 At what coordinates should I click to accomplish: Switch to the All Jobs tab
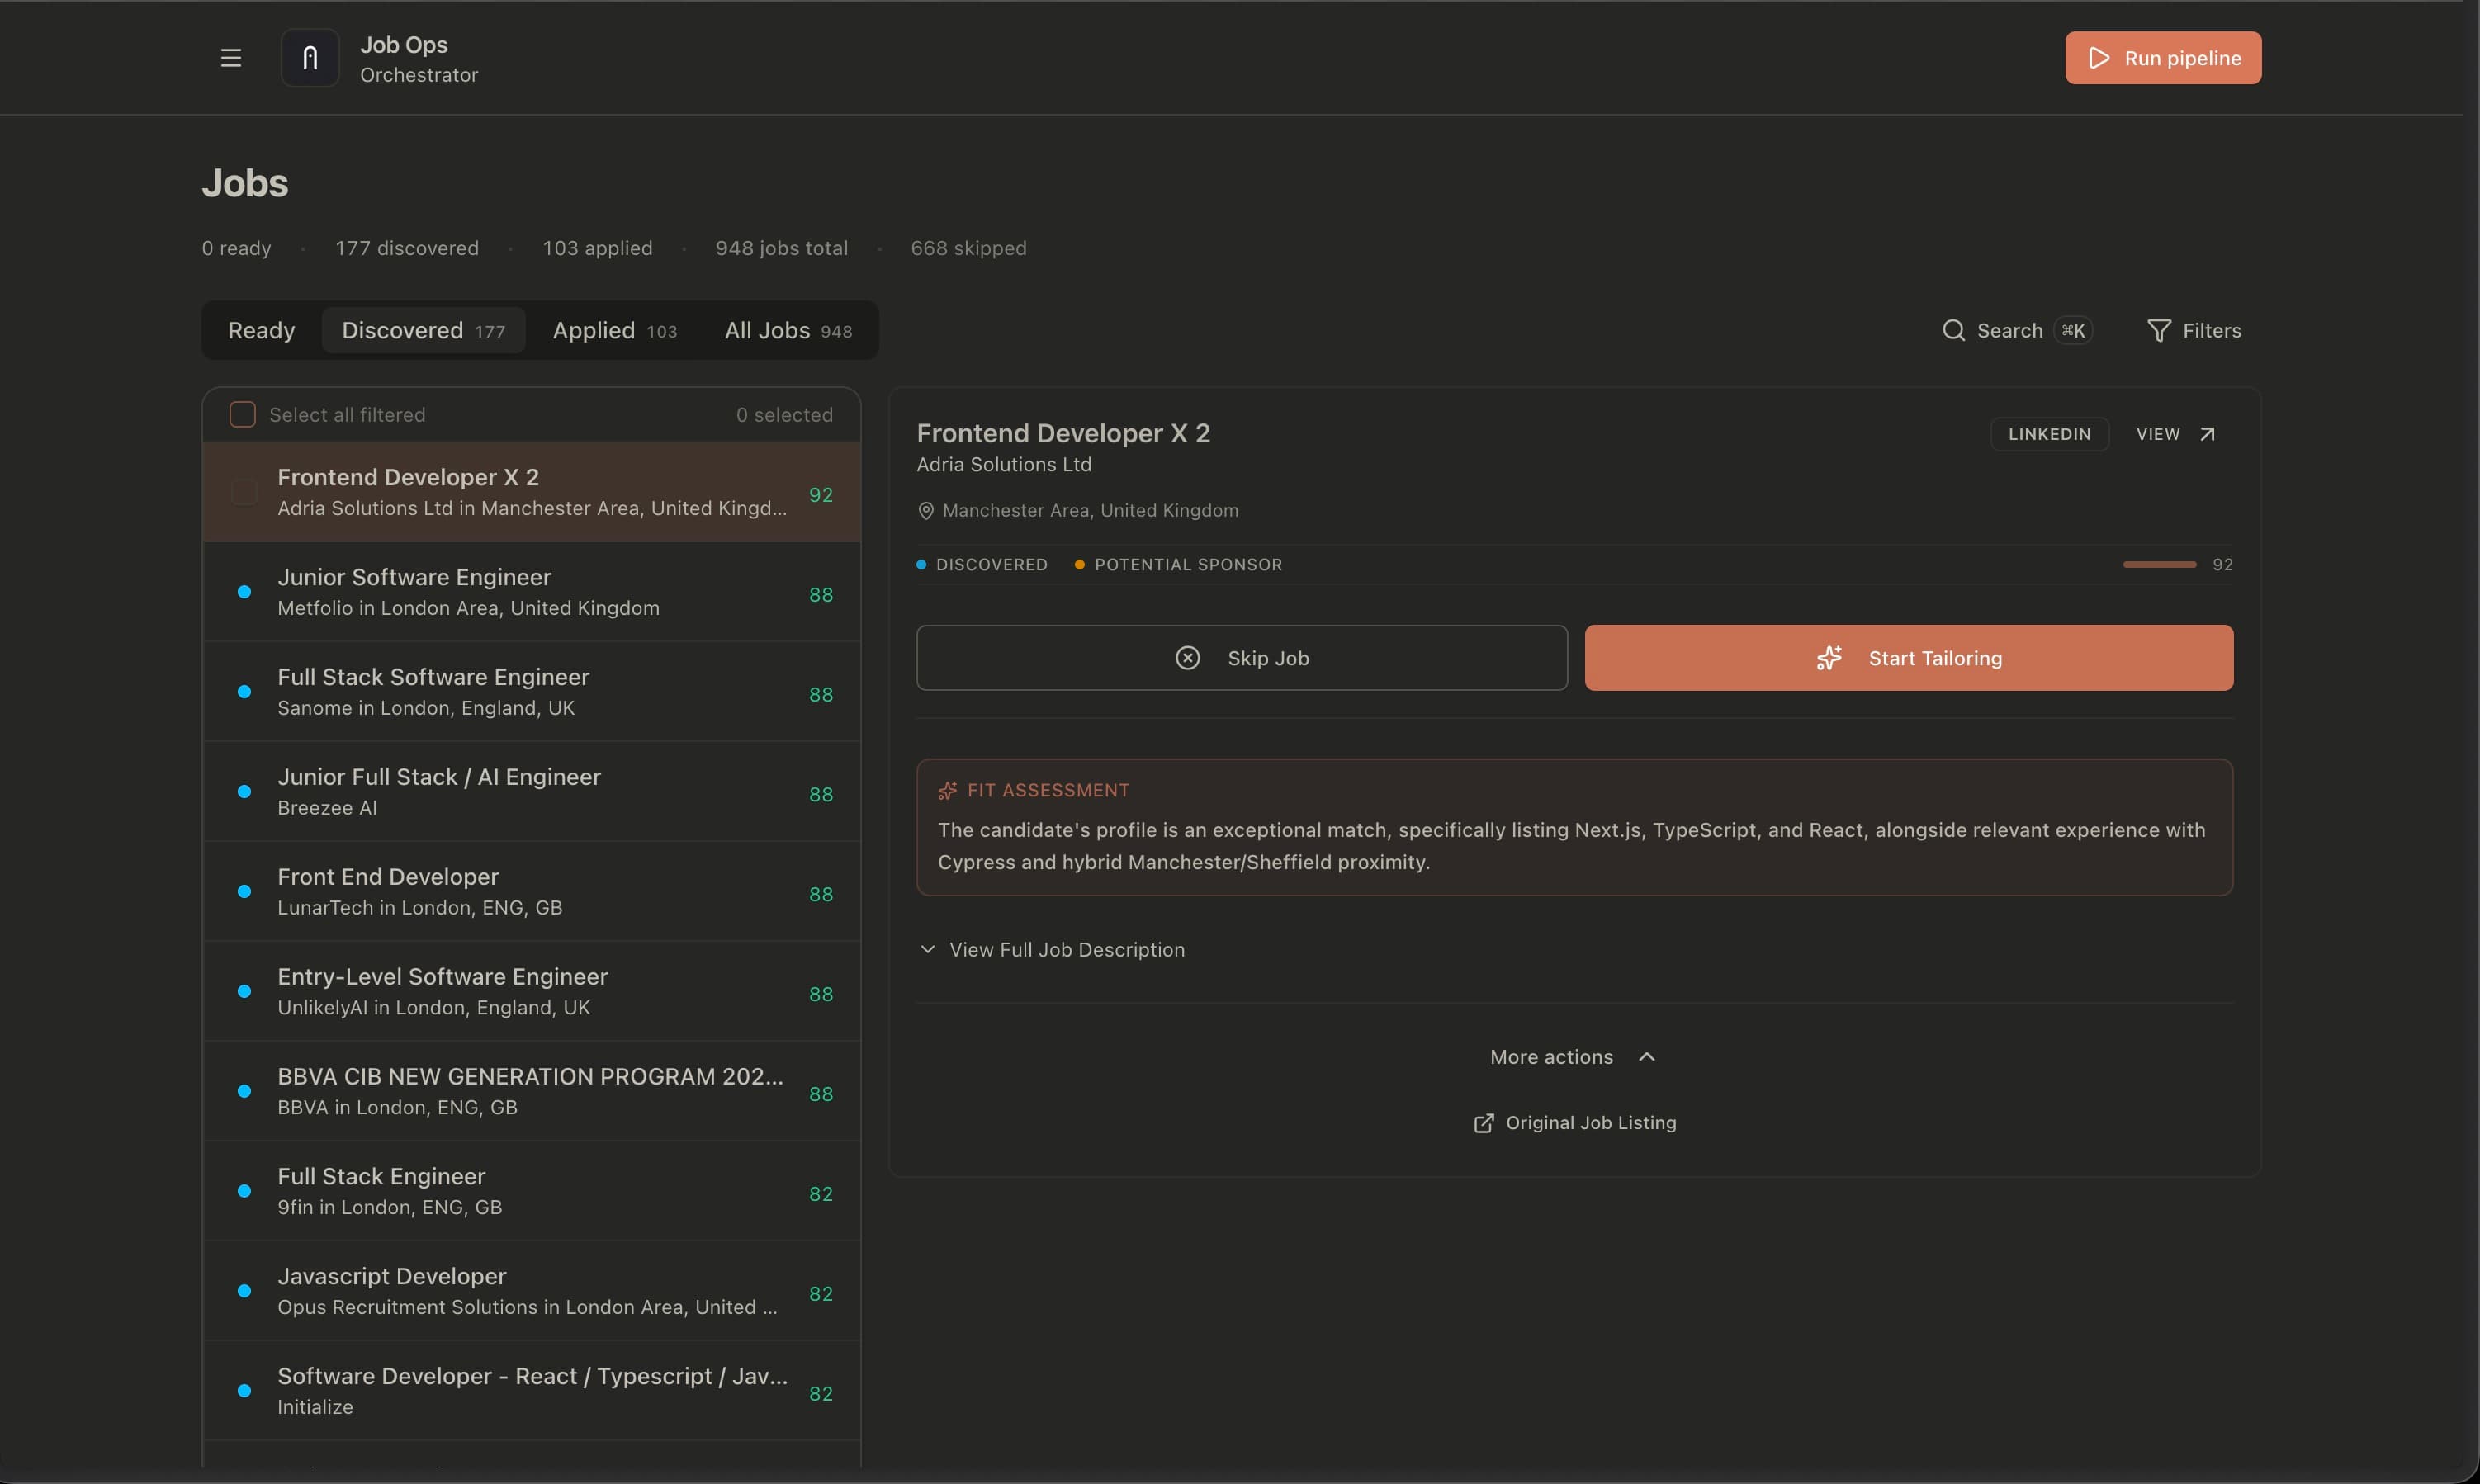point(787,330)
